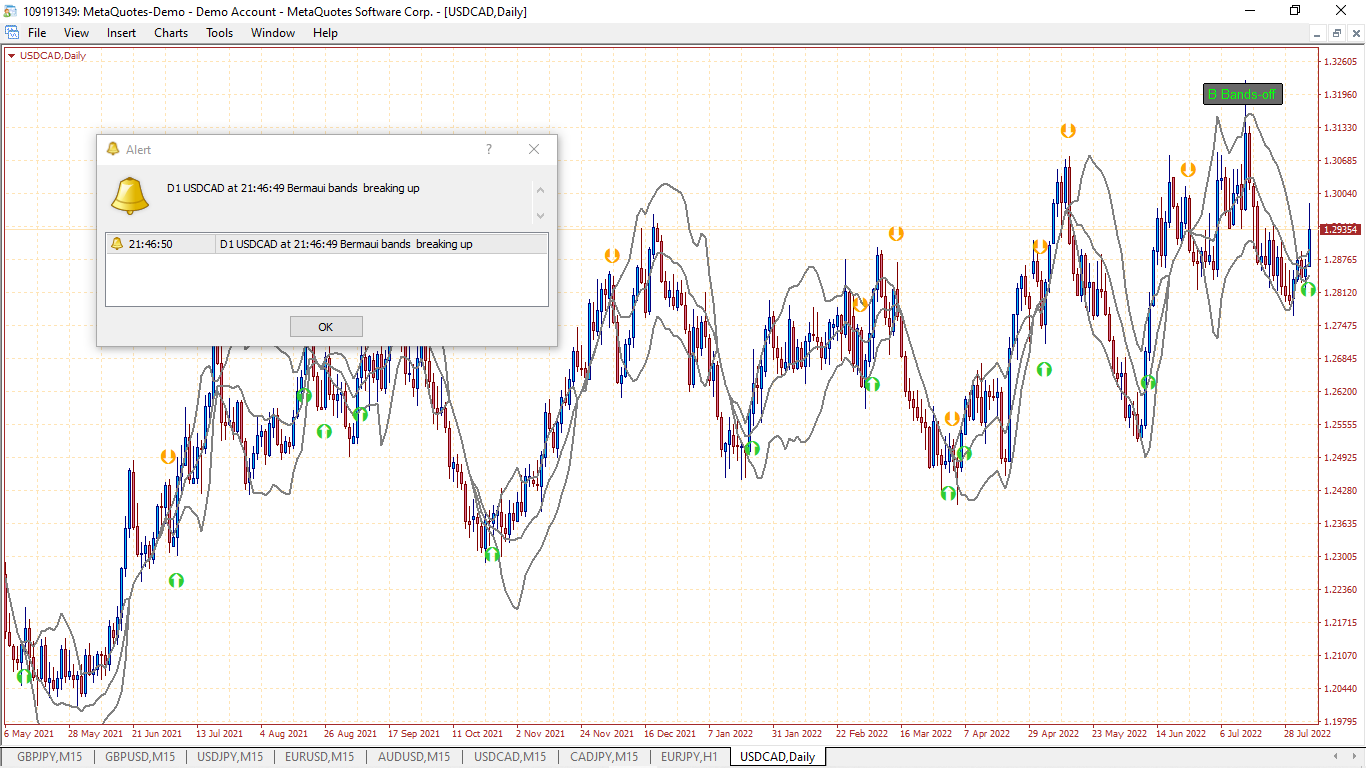Open the Charts menu
Viewport: 1366px width, 768px height.
click(171, 33)
